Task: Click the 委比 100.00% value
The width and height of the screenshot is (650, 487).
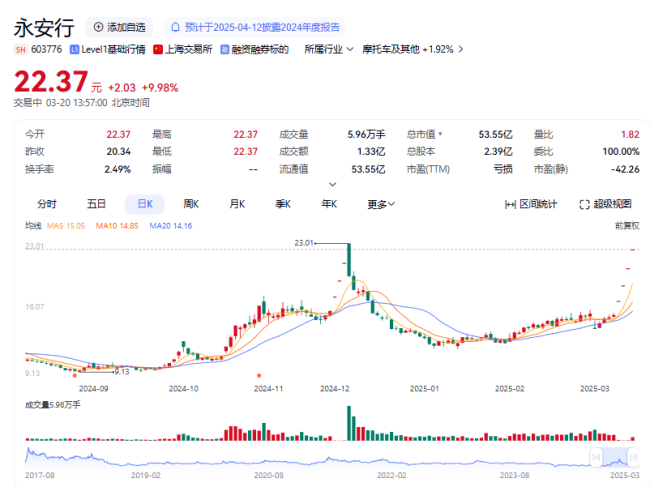Action: [621, 152]
